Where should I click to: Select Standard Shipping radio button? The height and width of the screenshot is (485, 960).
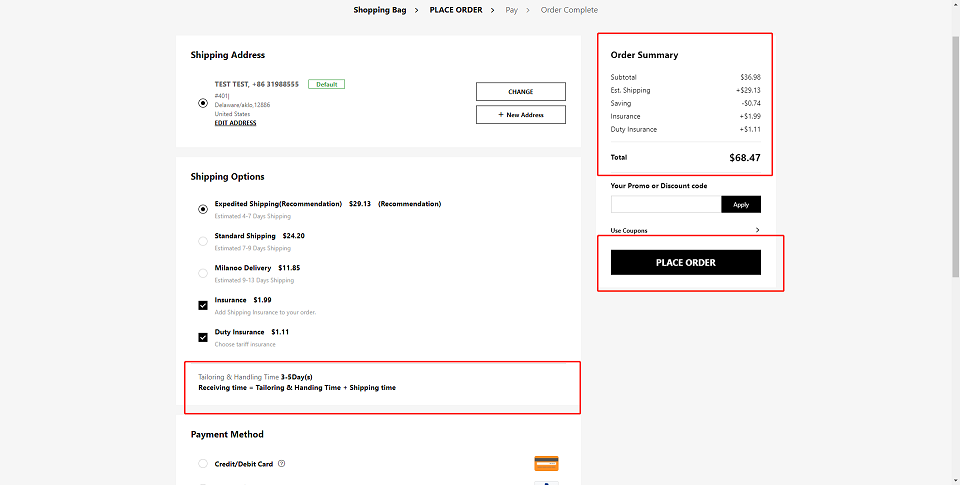(203, 241)
